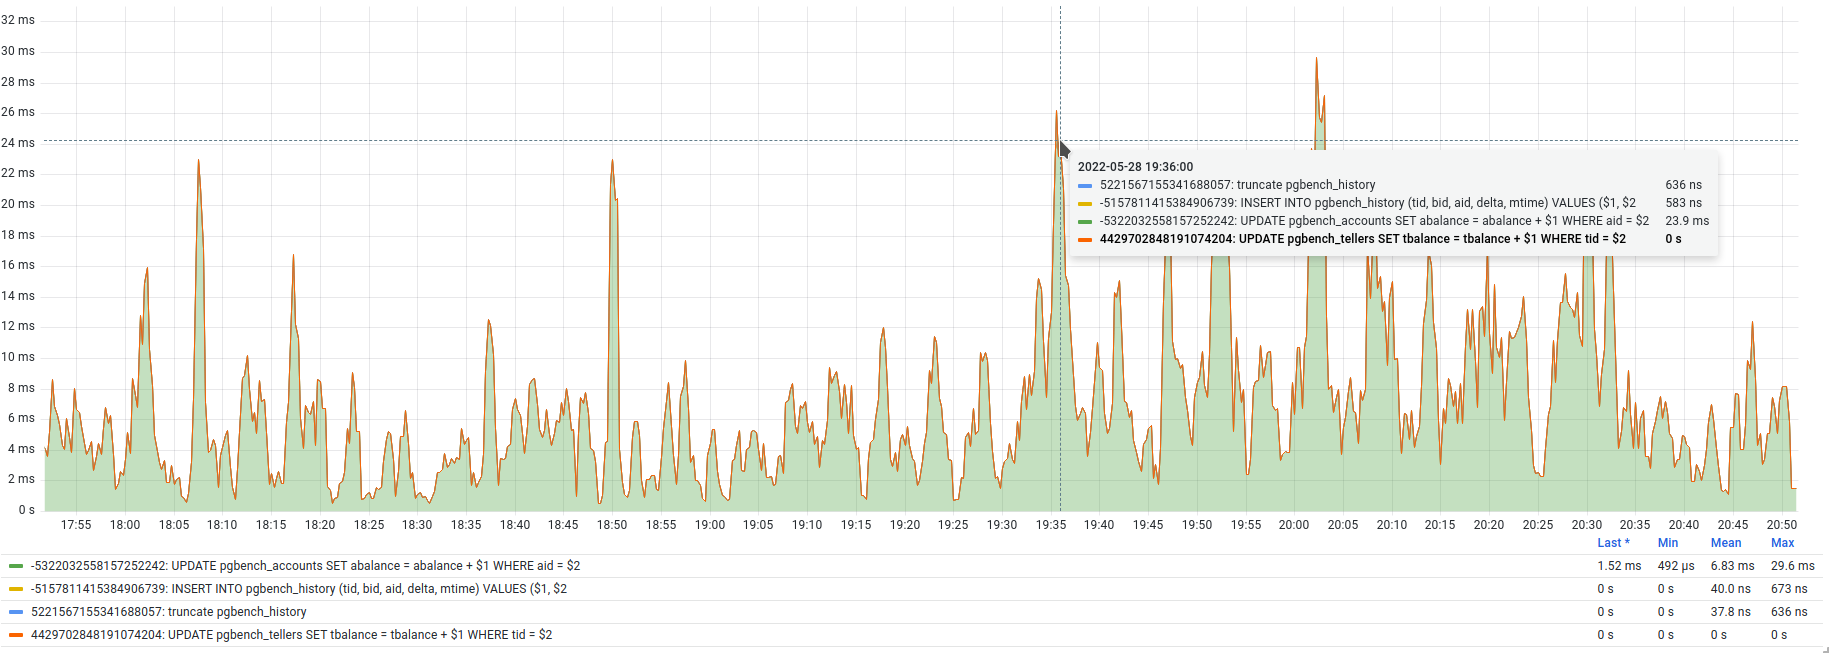
Task: Click the 20:50 label on the time axis
Action: click(1781, 525)
